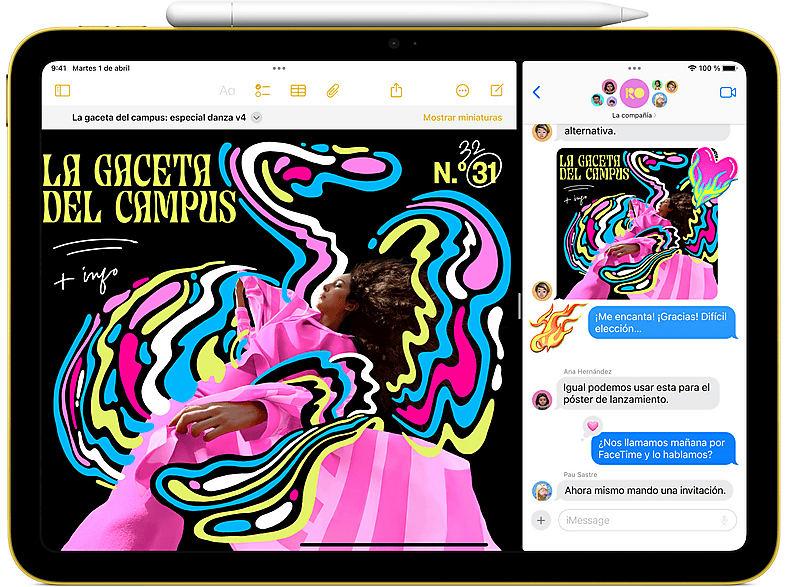Open the Aa text format options

[227, 91]
